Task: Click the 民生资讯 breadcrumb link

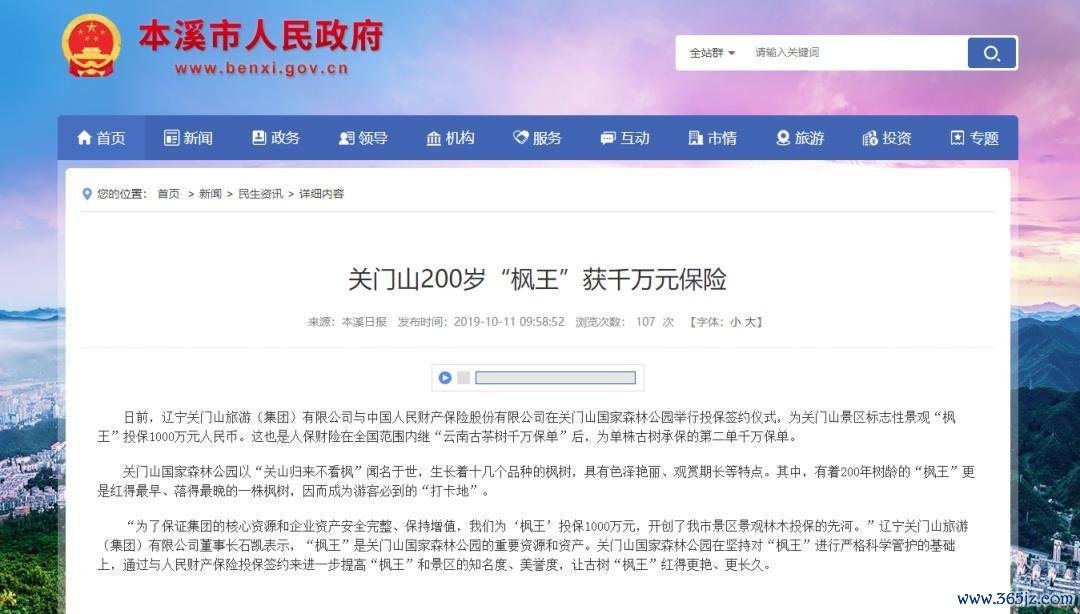Action: (260, 194)
